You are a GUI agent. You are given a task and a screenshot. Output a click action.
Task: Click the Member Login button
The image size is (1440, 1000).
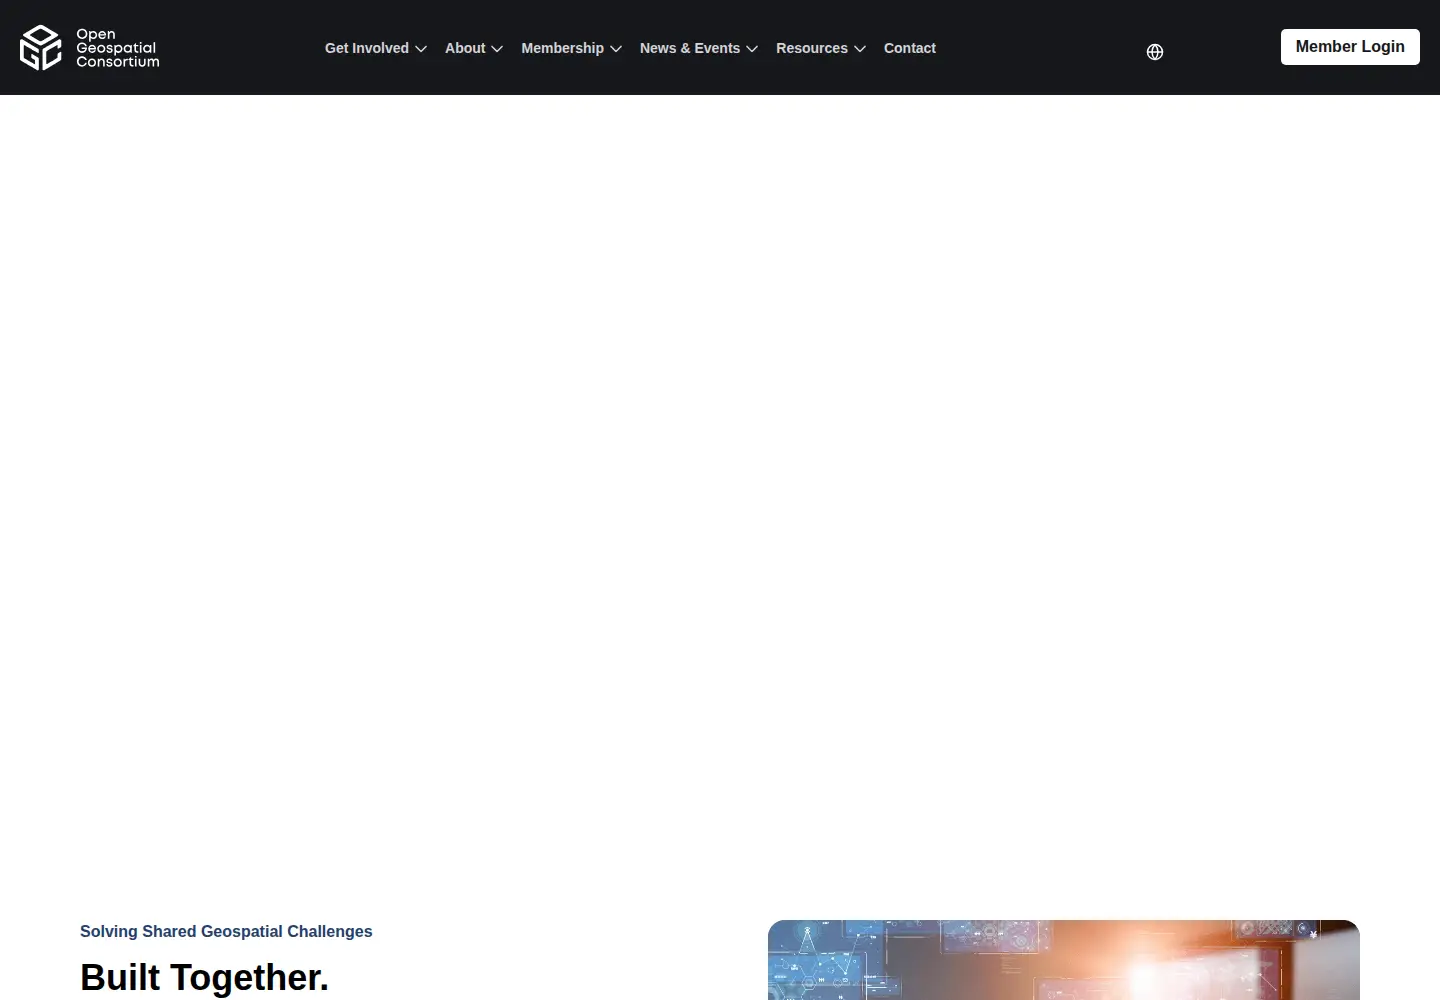coord(1350,47)
